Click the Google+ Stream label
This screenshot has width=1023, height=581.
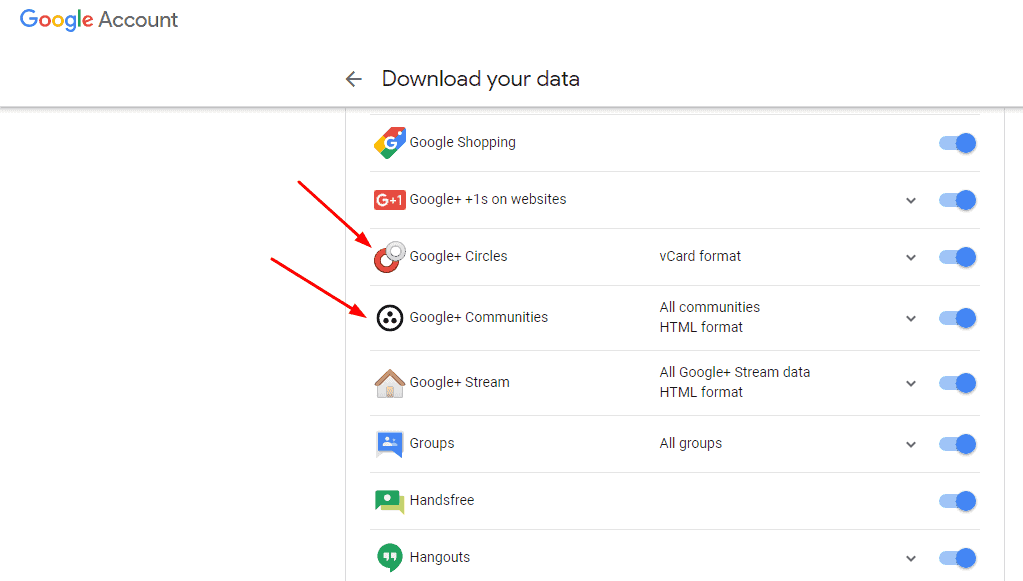point(459,382)
